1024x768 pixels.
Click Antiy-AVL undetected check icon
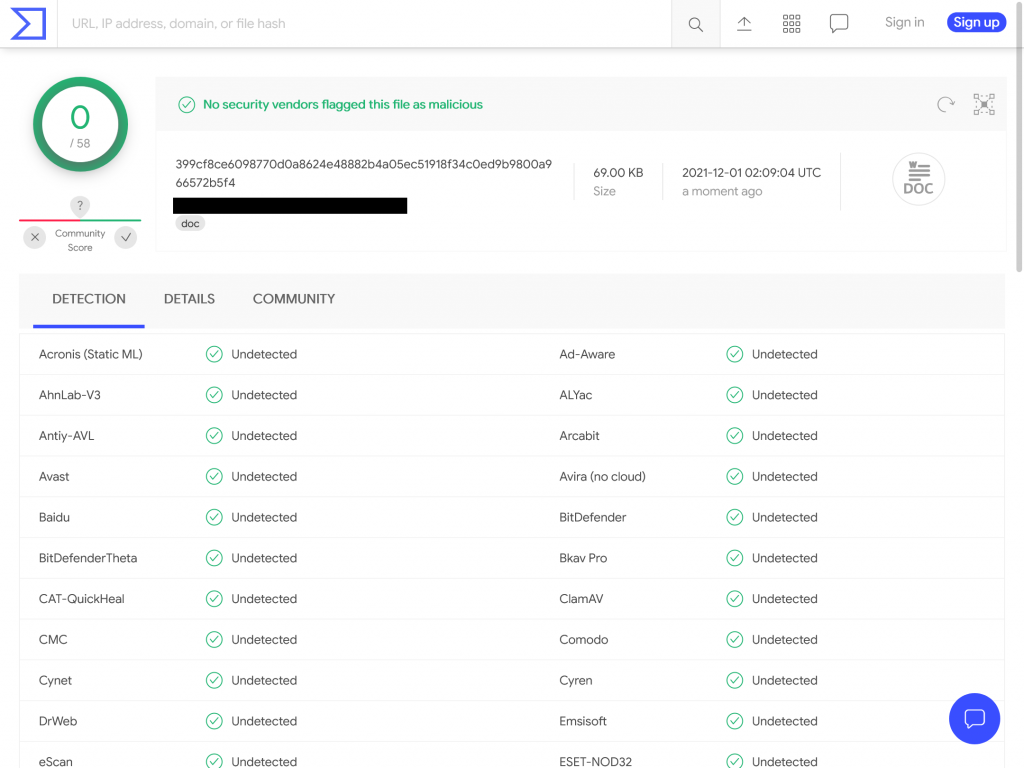point(214,436)
